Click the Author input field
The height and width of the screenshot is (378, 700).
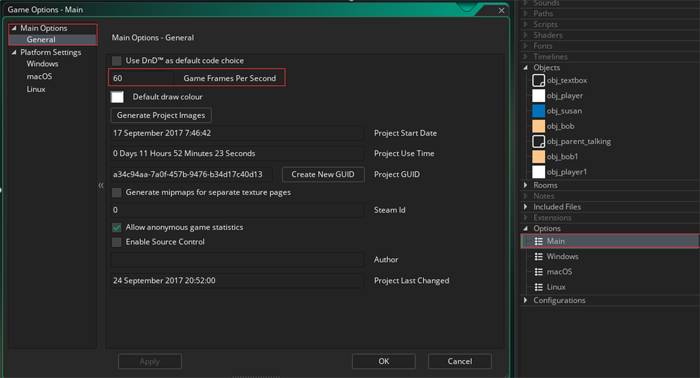pos(238,260)
